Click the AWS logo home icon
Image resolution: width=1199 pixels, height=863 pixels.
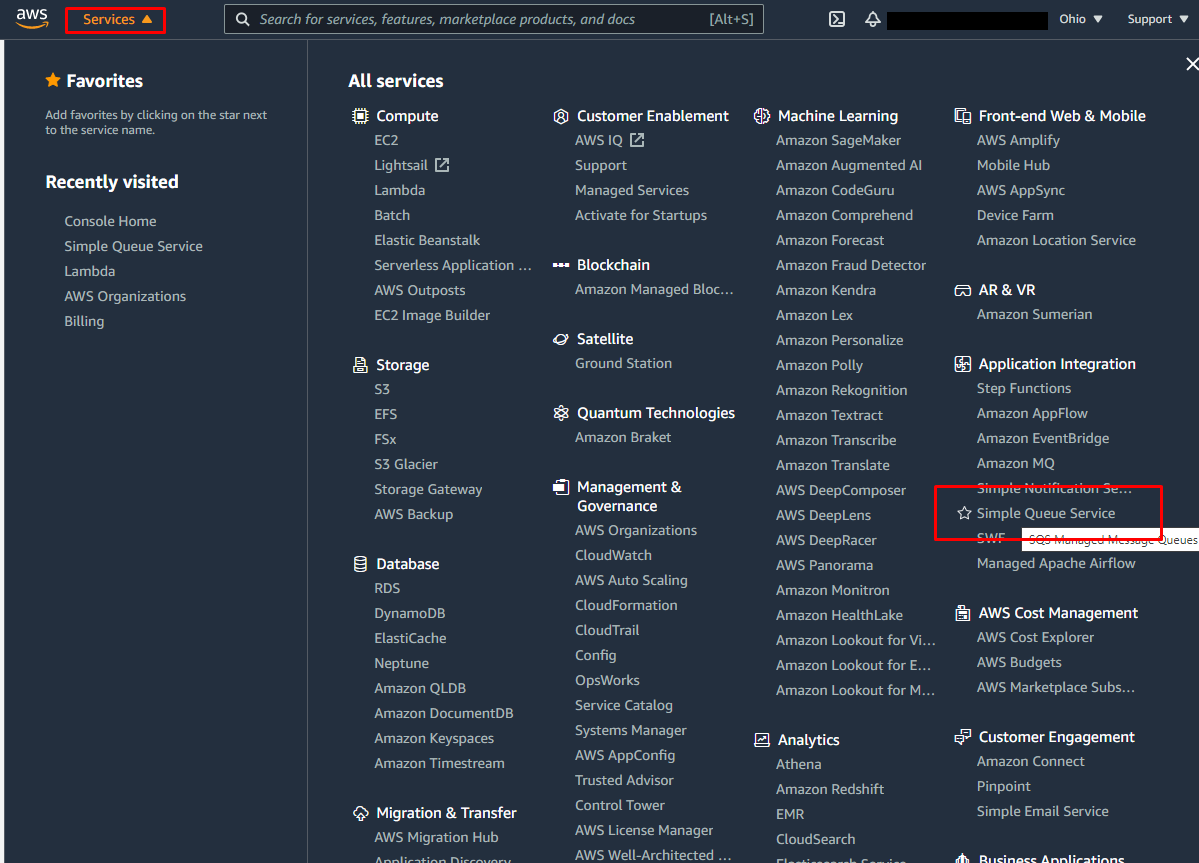point(32,19)
